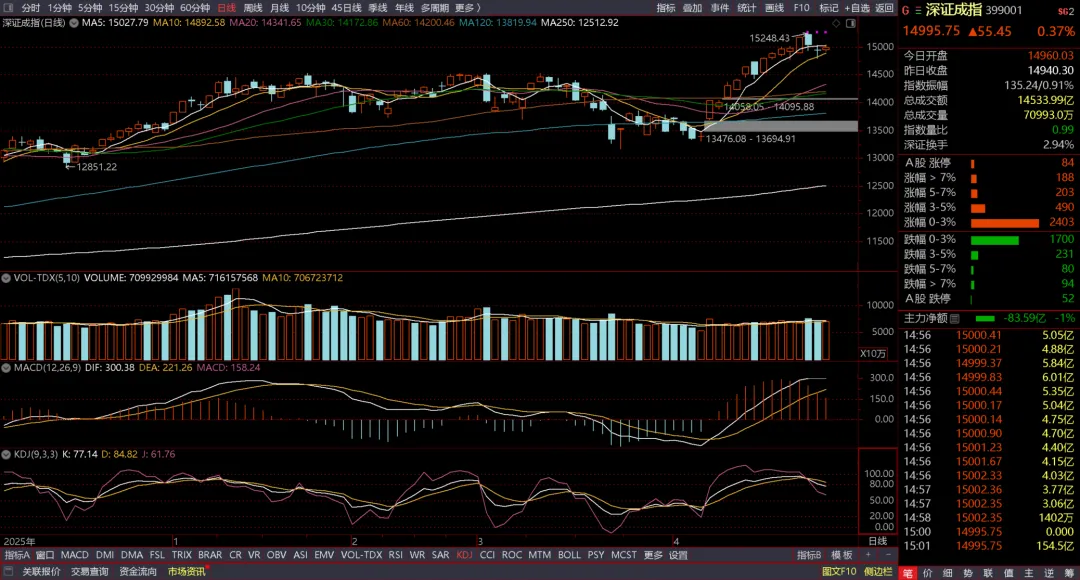Click the plus zoom button beside 模板

coord(869,555)
